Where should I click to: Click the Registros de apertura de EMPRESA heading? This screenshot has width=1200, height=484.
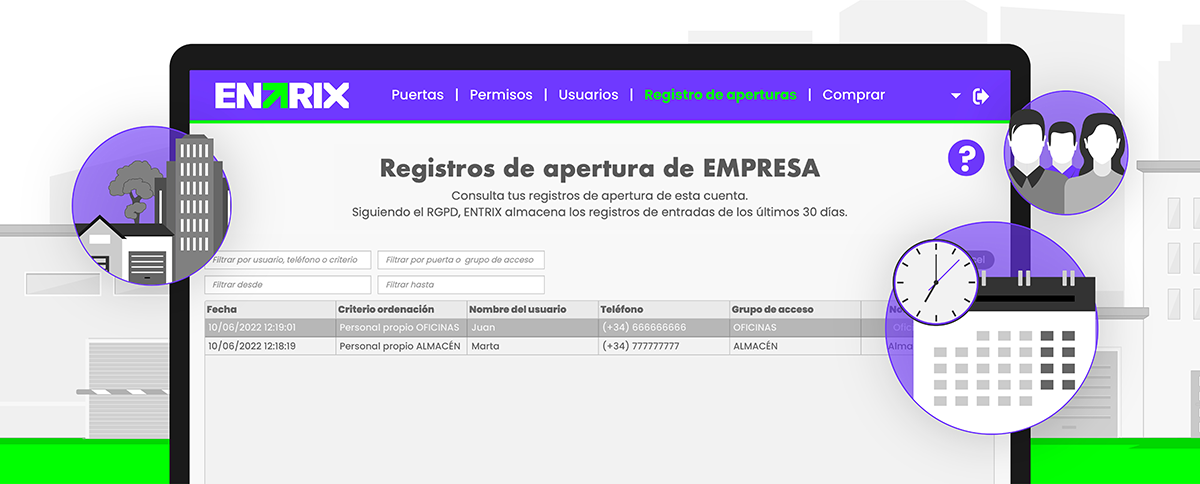600,167
